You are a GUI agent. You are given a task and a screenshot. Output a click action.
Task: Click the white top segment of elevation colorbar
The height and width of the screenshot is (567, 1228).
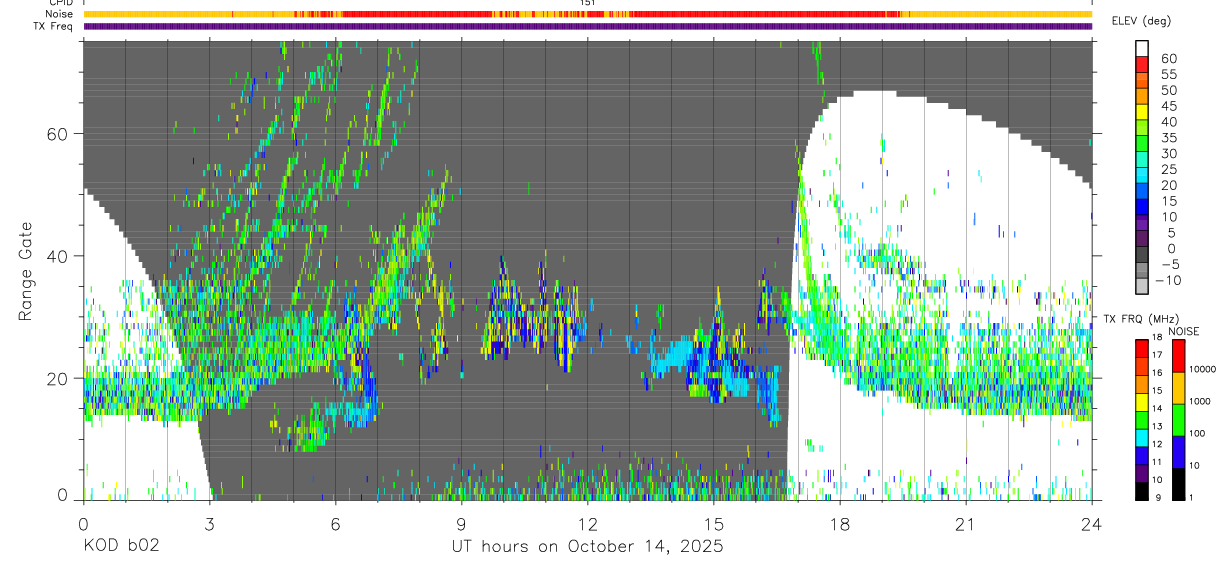coord(1142,49)
